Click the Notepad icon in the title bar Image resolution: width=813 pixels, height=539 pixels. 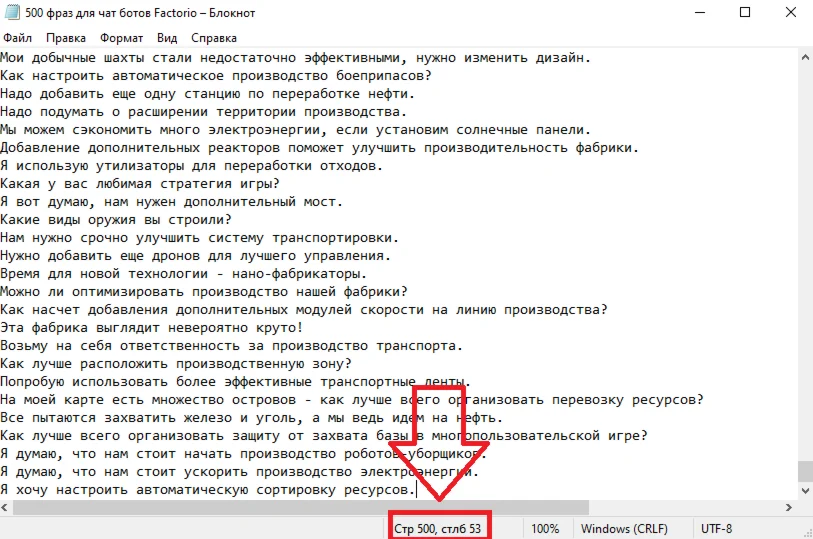click(12, 12)
